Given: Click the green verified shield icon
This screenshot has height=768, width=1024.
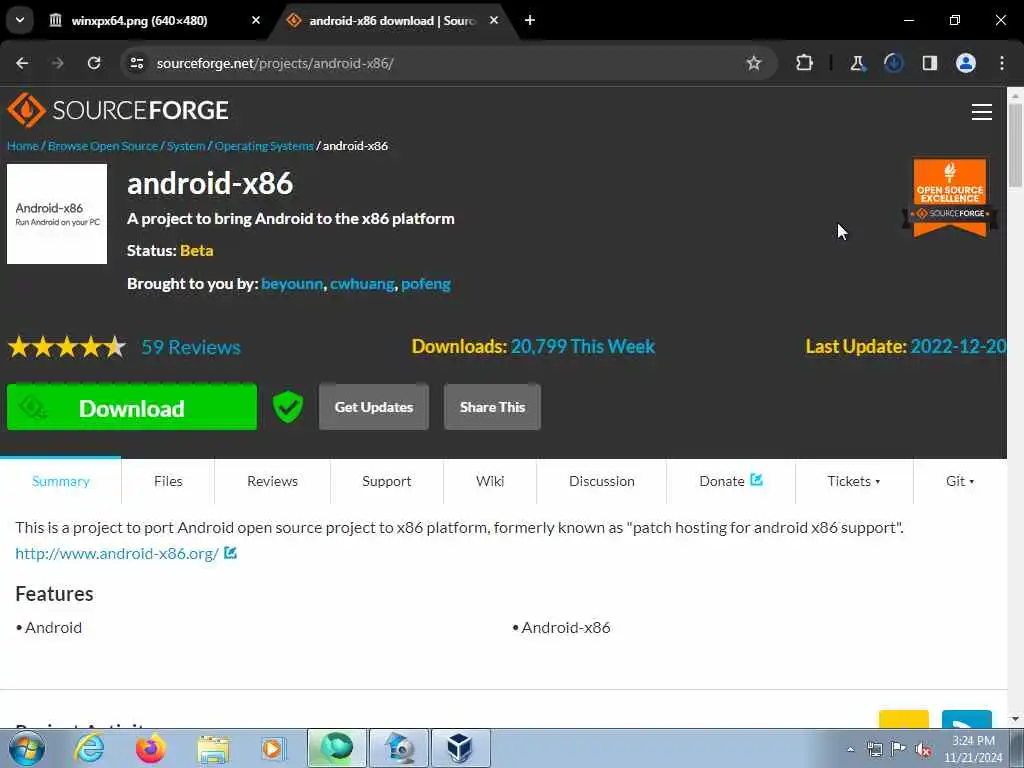Looking at the screenshot, I should (287, 407).
